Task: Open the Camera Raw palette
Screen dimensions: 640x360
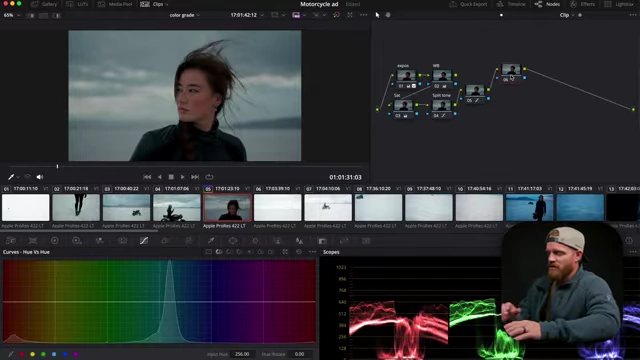Action: (x=11, y=241)
